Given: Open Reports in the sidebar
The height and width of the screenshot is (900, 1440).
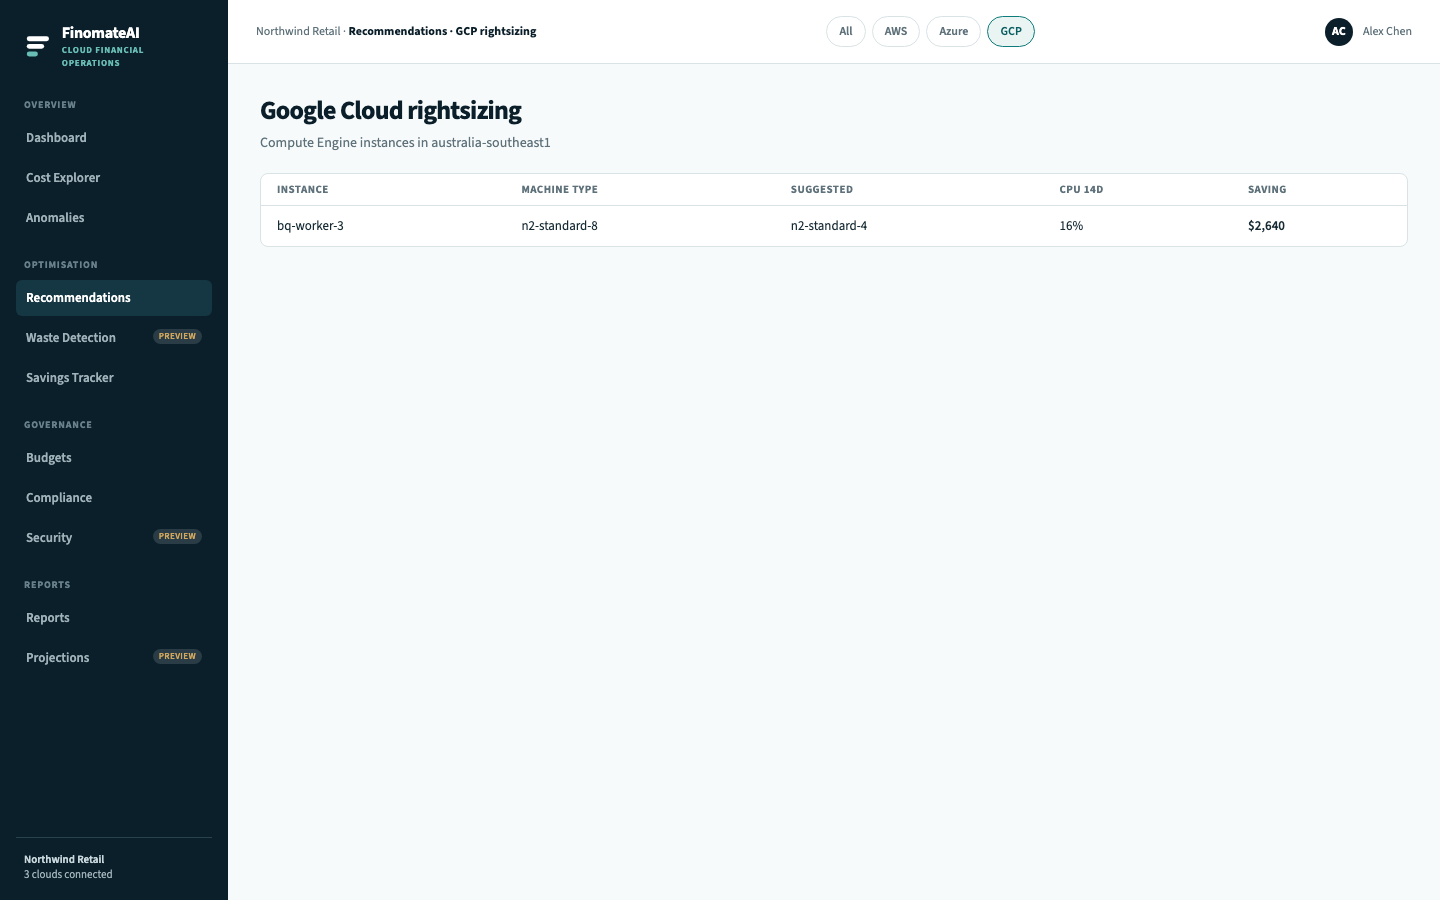Looking at the screenshot, I should click(114, 618).
